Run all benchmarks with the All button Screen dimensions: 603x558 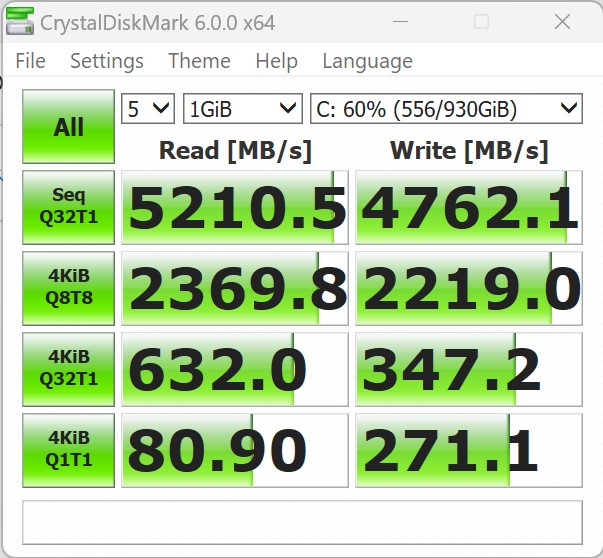tap(68, 126)
